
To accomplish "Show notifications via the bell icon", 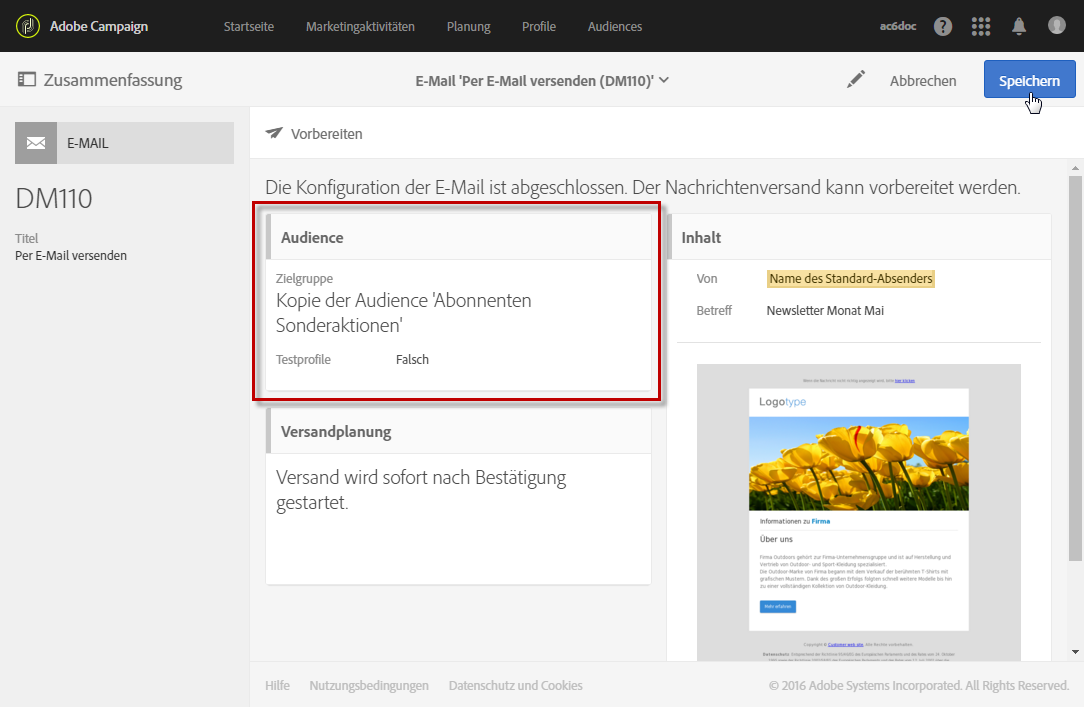I will point(1019,26).
